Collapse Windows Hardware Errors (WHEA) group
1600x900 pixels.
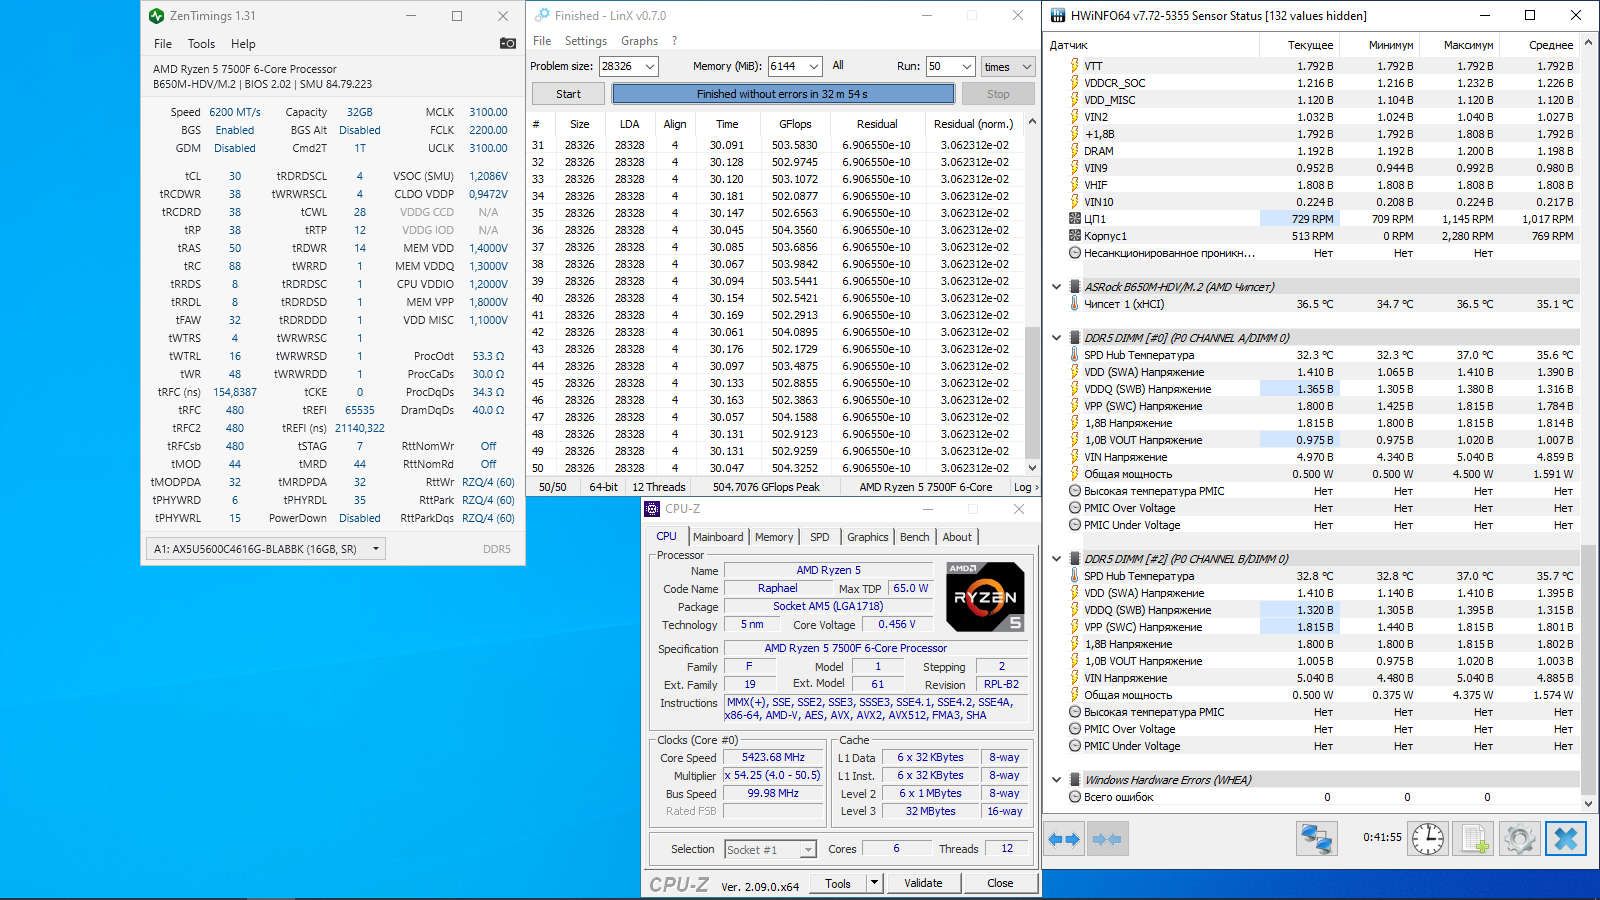pyautogui.click(x=1057, y=780)
